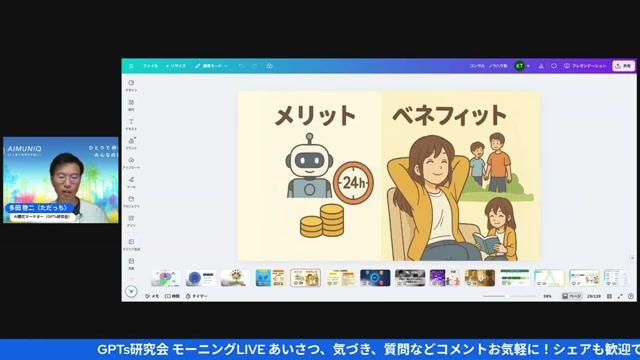Viewport: 640px width, 360px height.
Task: Select the gold coins stack illustration
Action: (x=322, y=221)
